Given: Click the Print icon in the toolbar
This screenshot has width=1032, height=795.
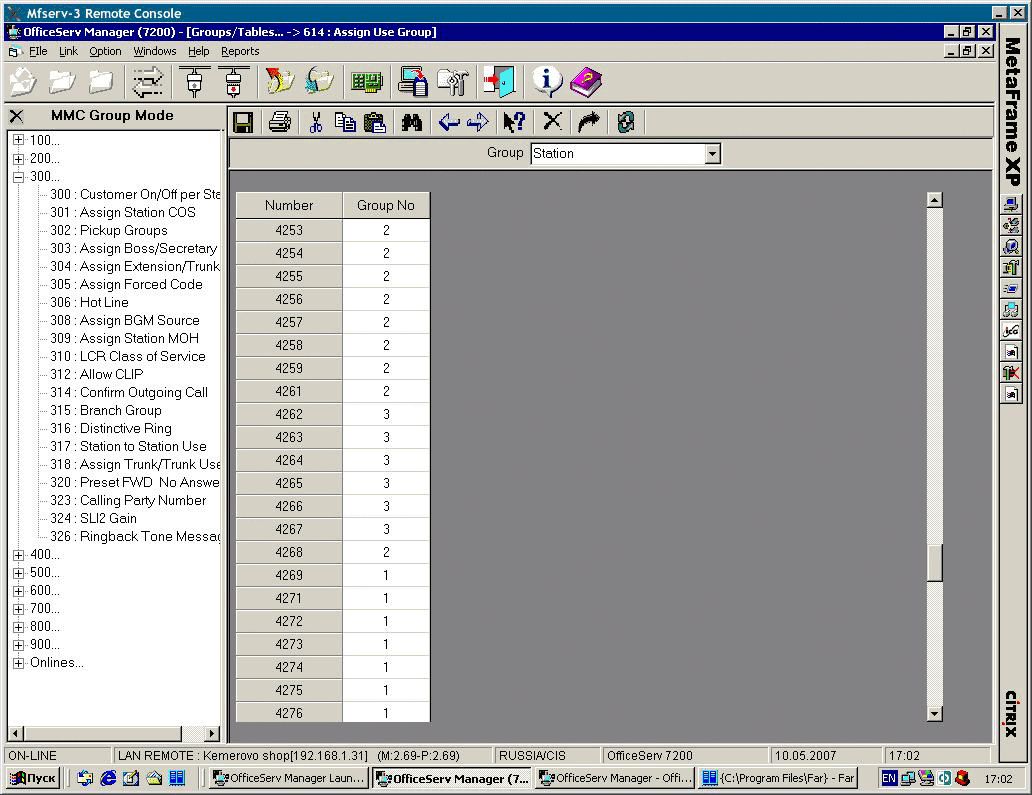Looking at the screenshot, I should tap(280, 122).
